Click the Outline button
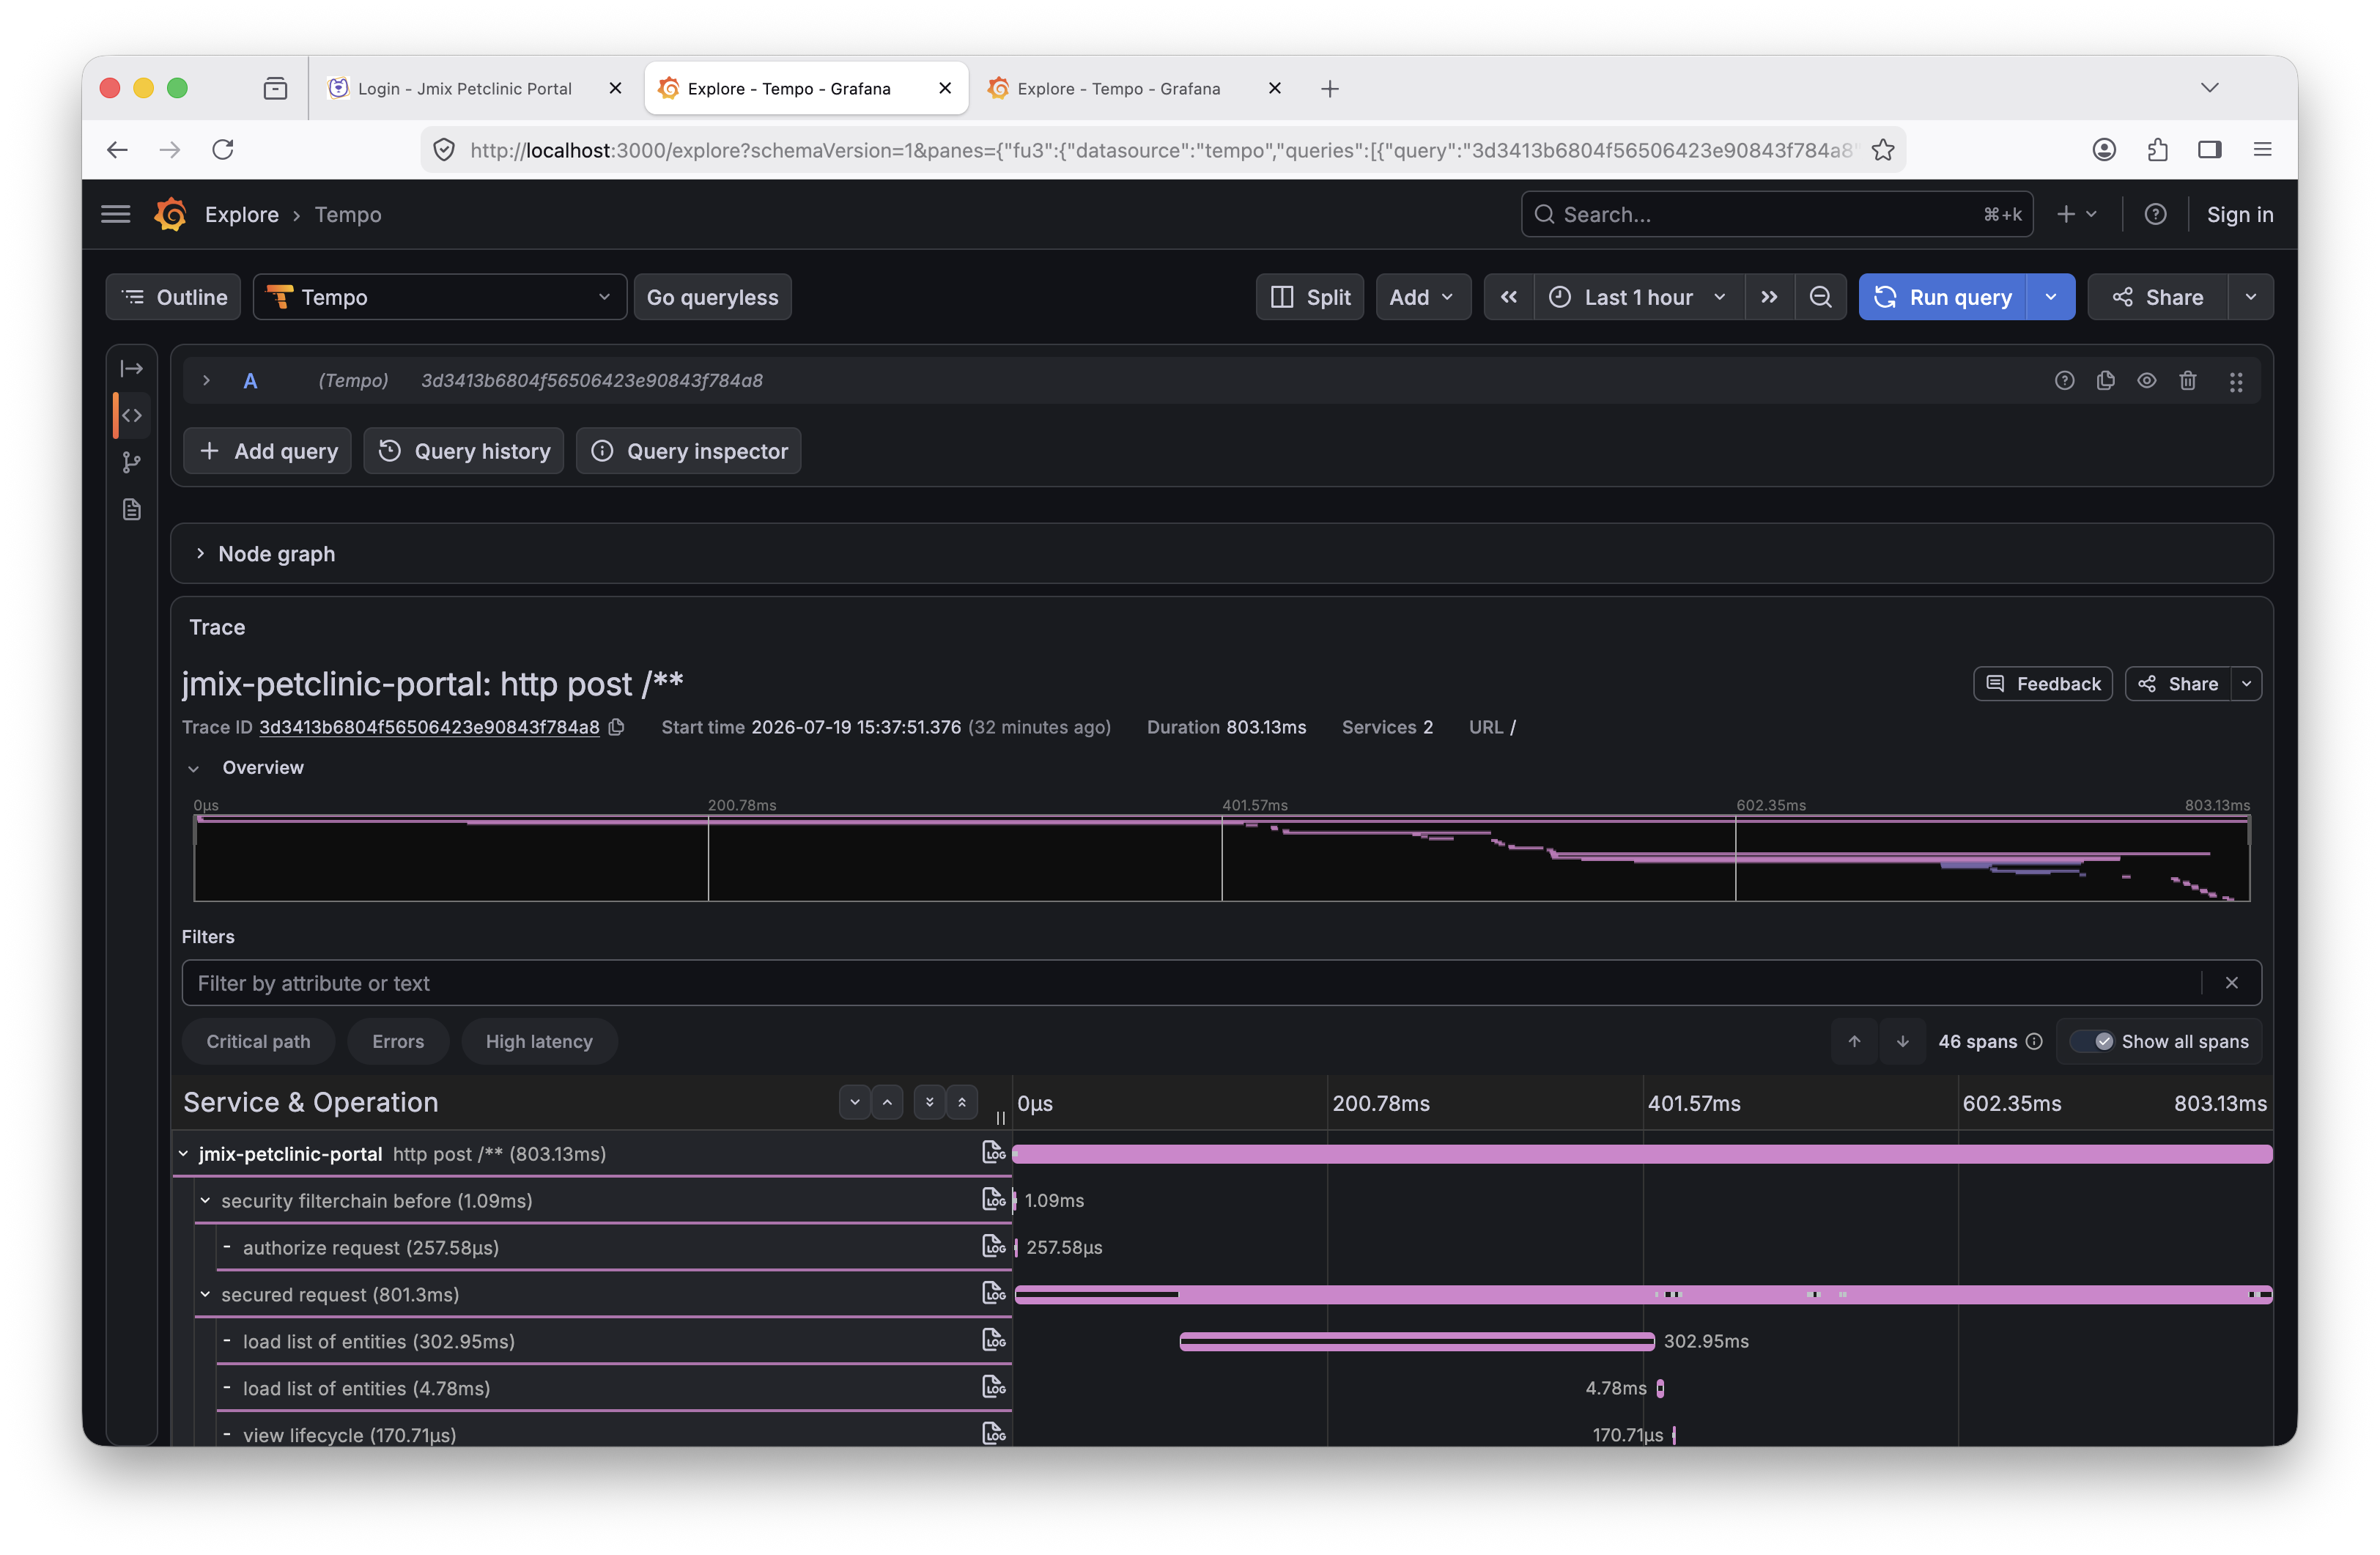Viewport: 2380px width, 1555px height. [x=174, y=297]
